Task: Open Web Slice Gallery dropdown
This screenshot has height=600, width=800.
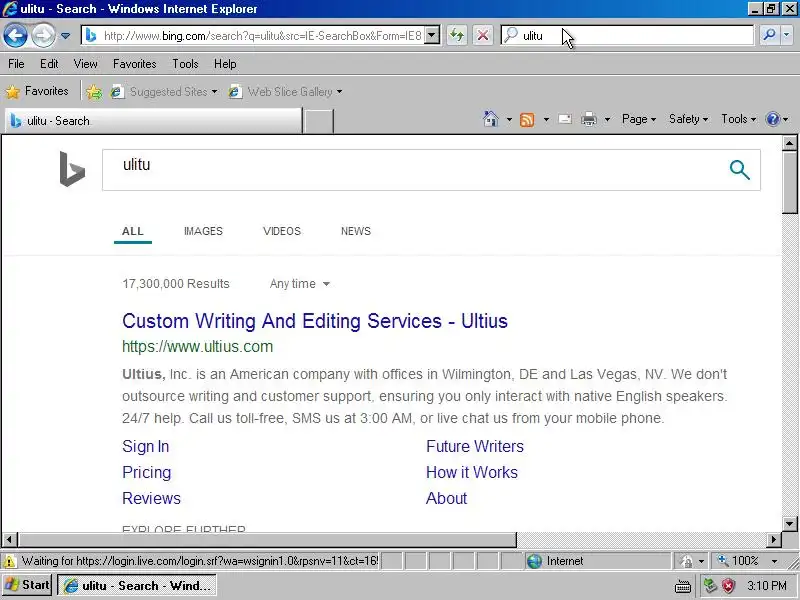Action: (285, 92)
